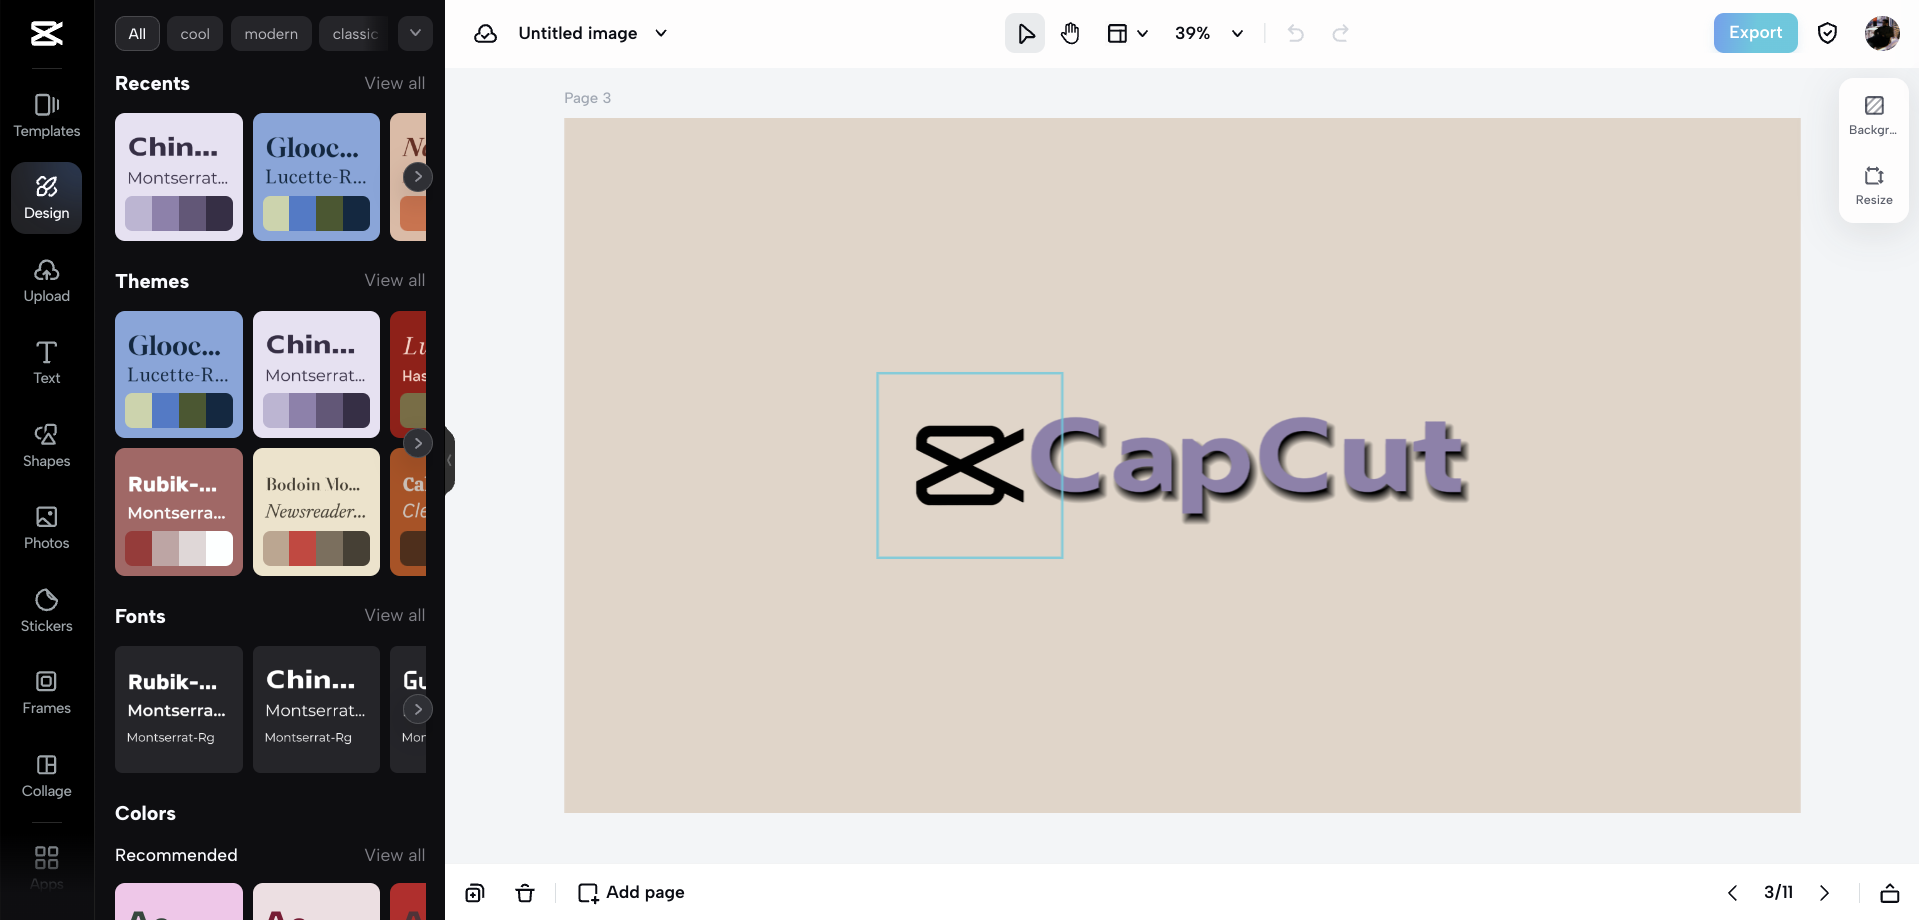Select the All filter chip
This screenshot has width=1919, height=920.
click(x=136, y=33)
